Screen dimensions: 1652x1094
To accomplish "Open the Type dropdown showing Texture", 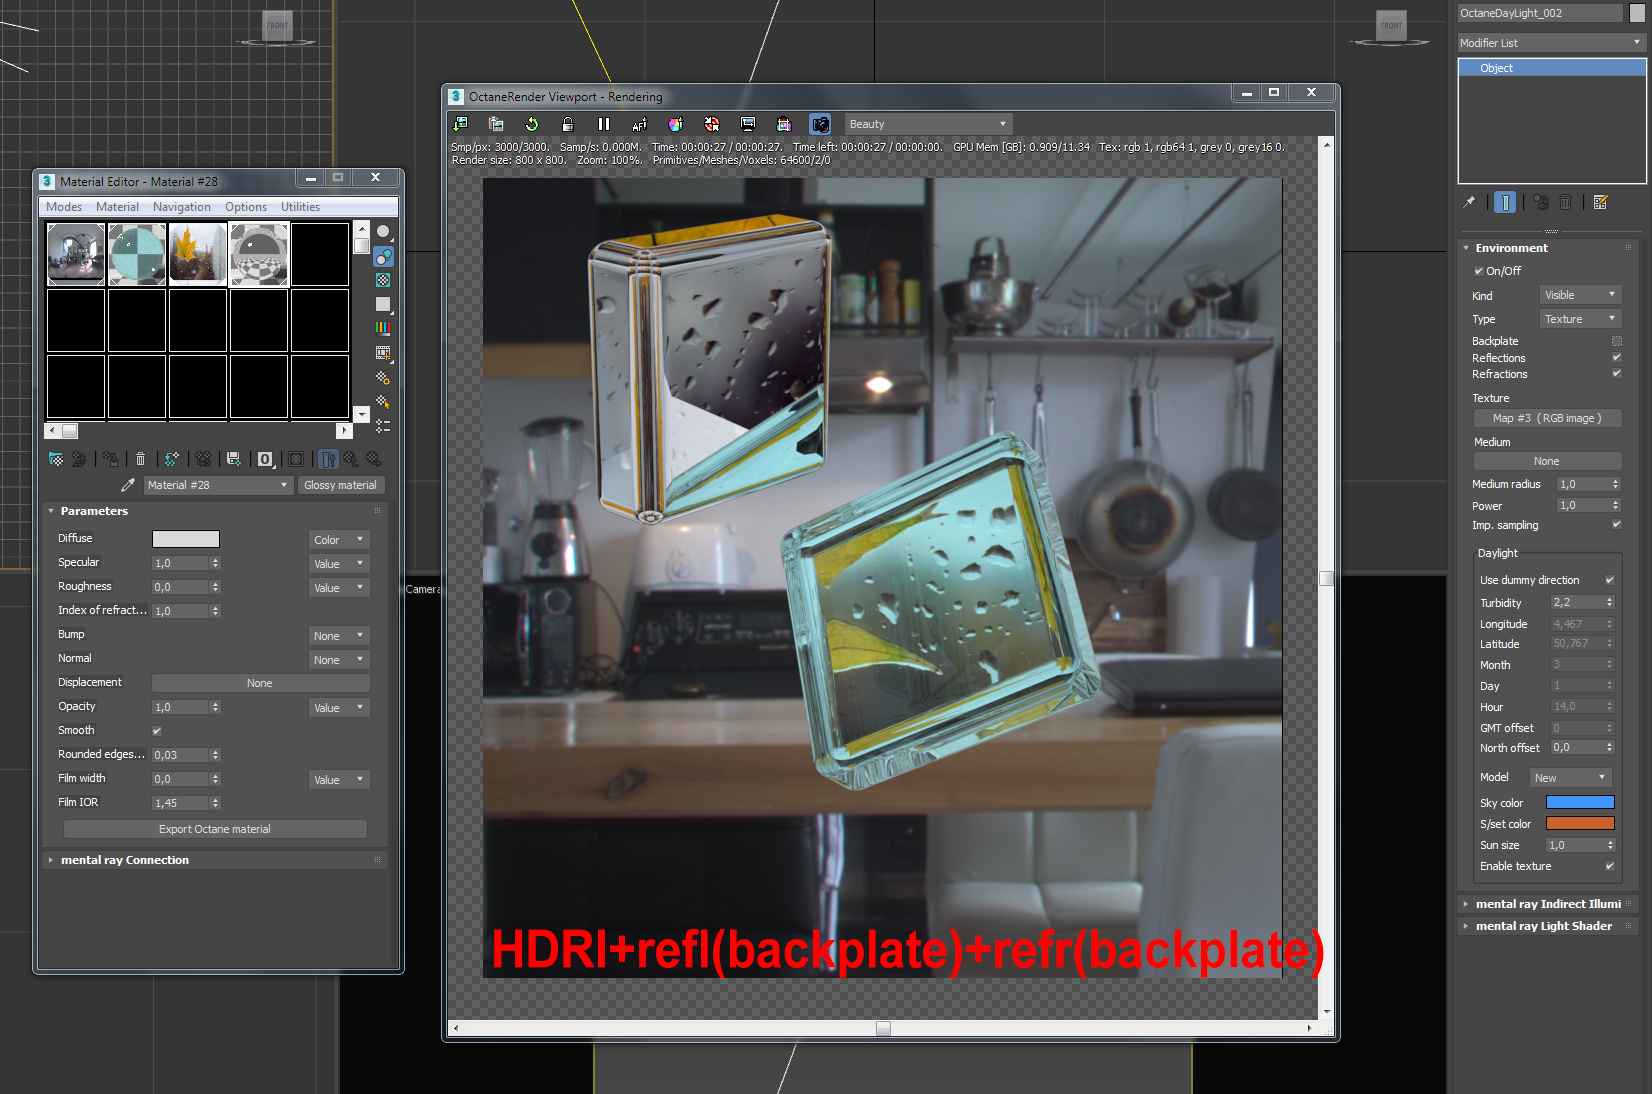I will (x=1580, y=319).
